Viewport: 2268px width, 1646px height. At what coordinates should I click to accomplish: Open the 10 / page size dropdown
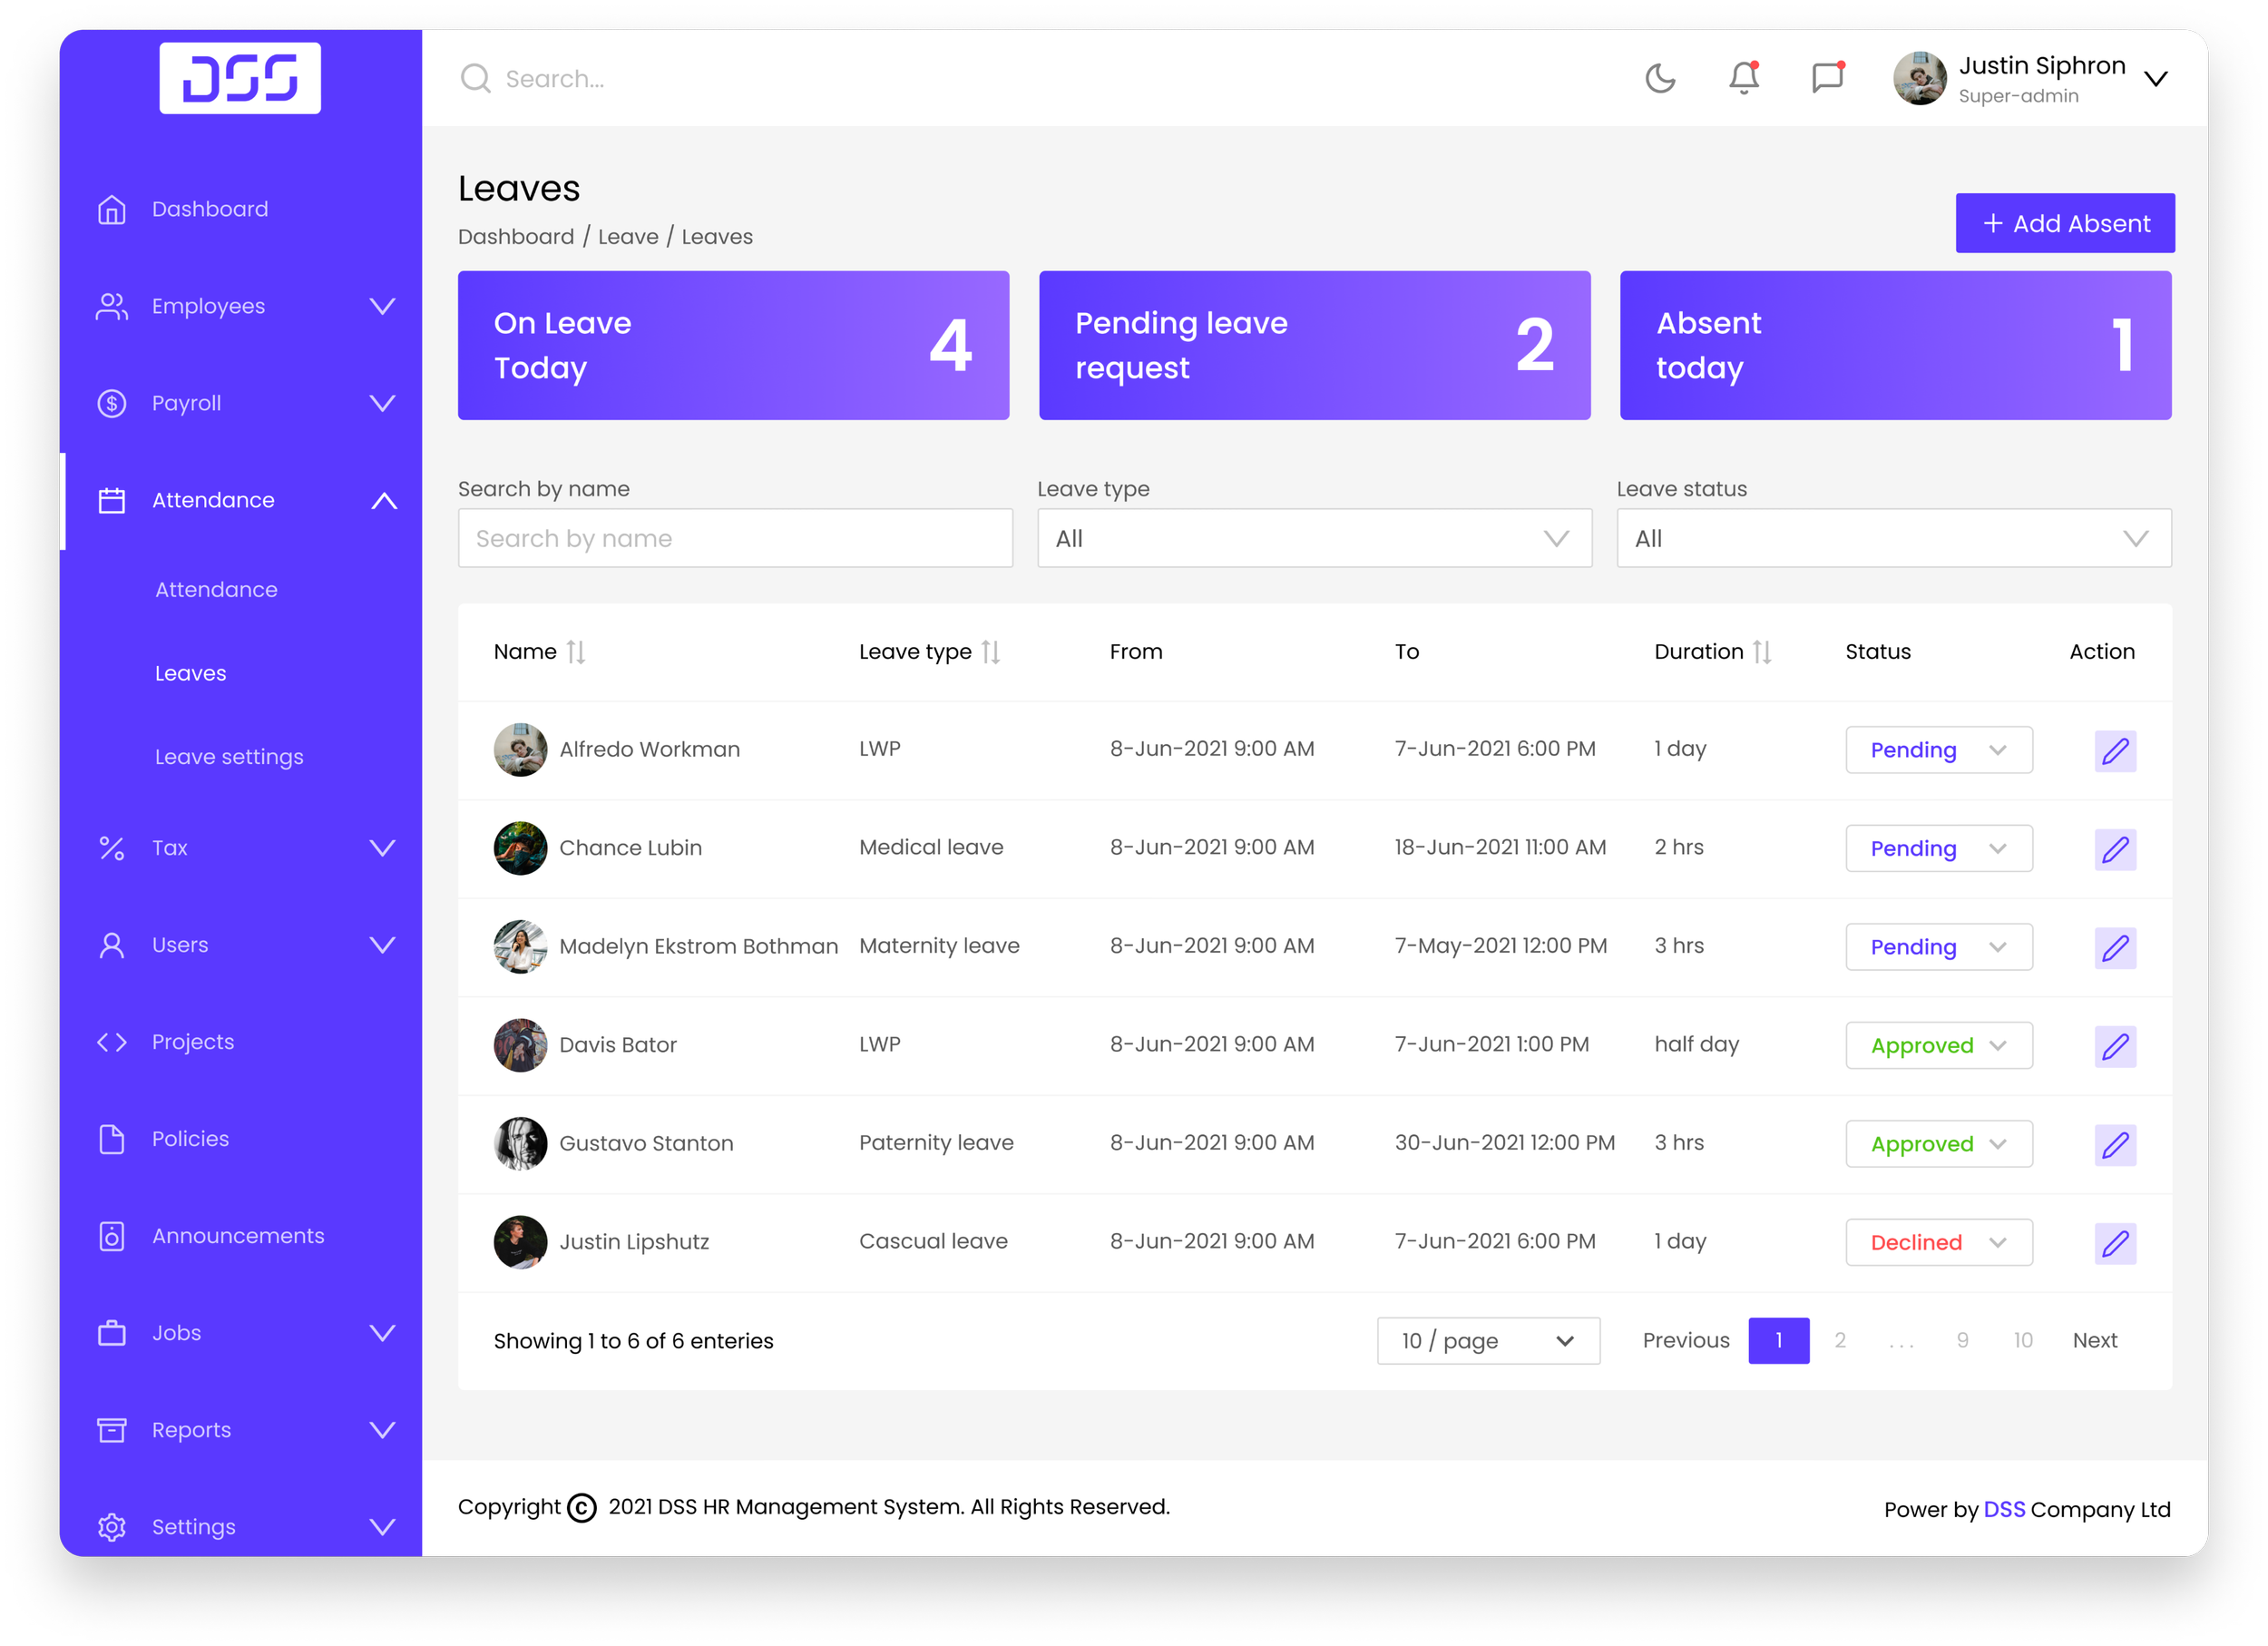pos(1488,1341)
